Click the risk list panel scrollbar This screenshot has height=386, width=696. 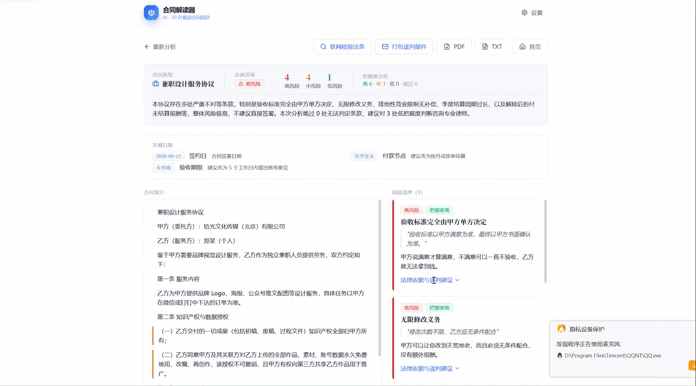pyautogui.click(x=545, y=241)
